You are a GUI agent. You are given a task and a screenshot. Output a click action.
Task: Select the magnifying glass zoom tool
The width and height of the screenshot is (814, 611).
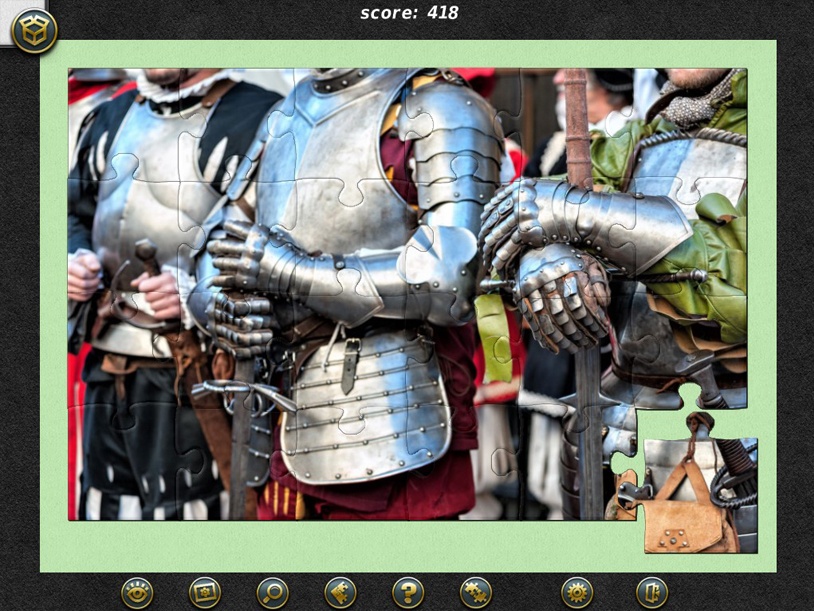coord(273,592)
